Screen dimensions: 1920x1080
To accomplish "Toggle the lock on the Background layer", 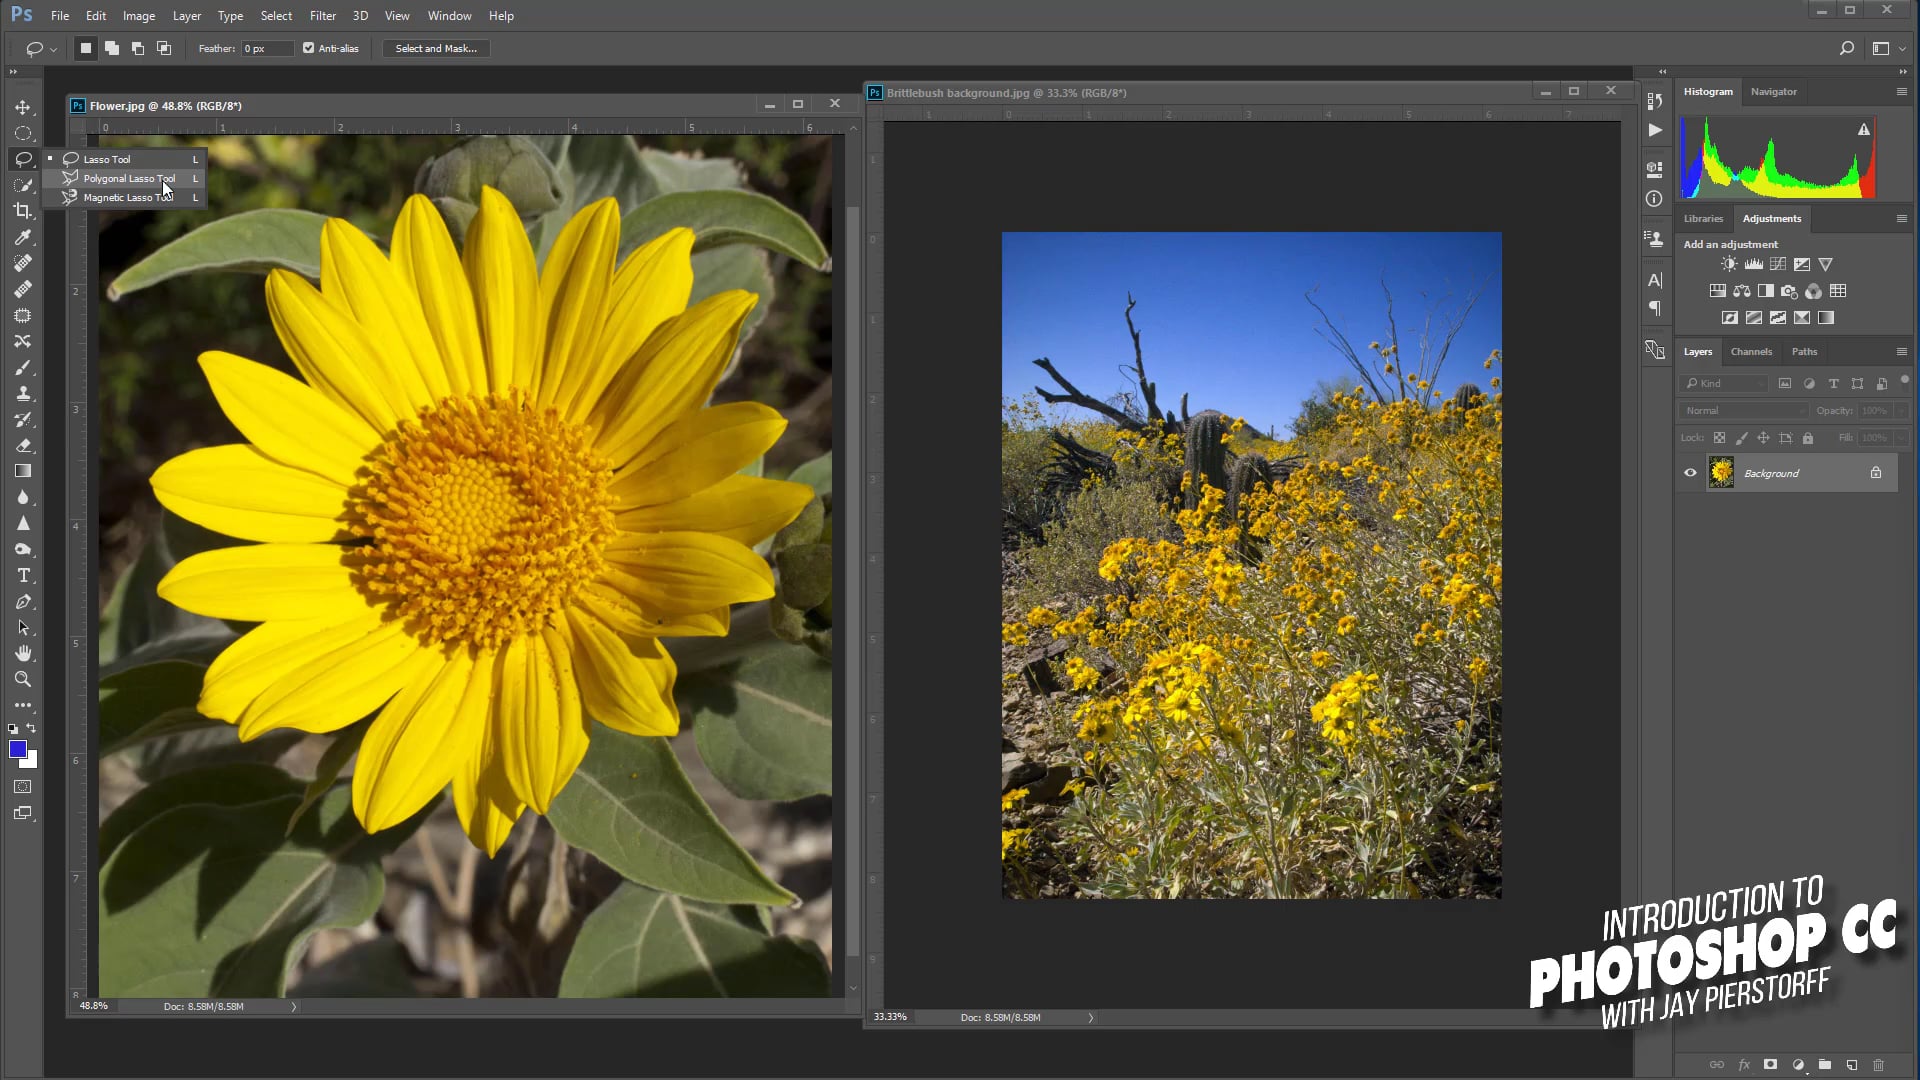I will 1878,472.
